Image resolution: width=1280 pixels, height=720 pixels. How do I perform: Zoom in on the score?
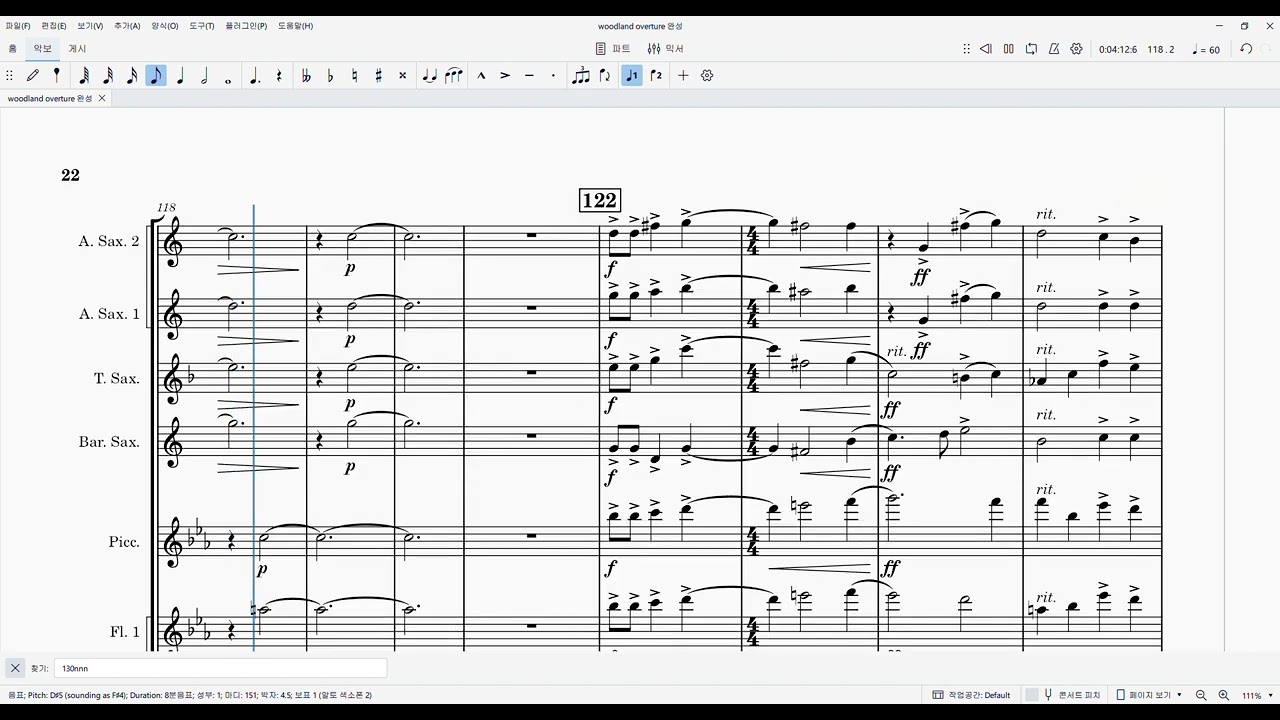point(1223,695)
